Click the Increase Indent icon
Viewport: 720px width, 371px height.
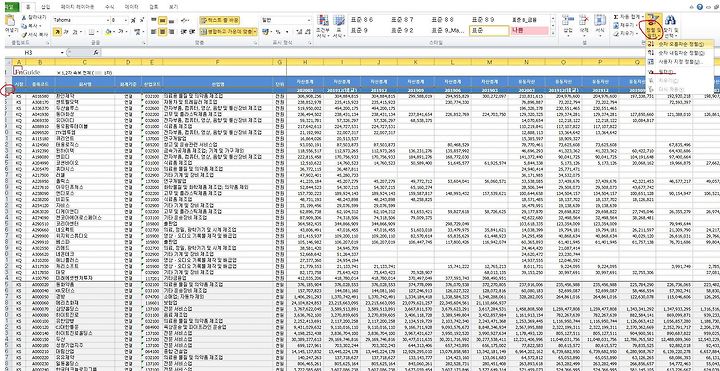(192, 32)
